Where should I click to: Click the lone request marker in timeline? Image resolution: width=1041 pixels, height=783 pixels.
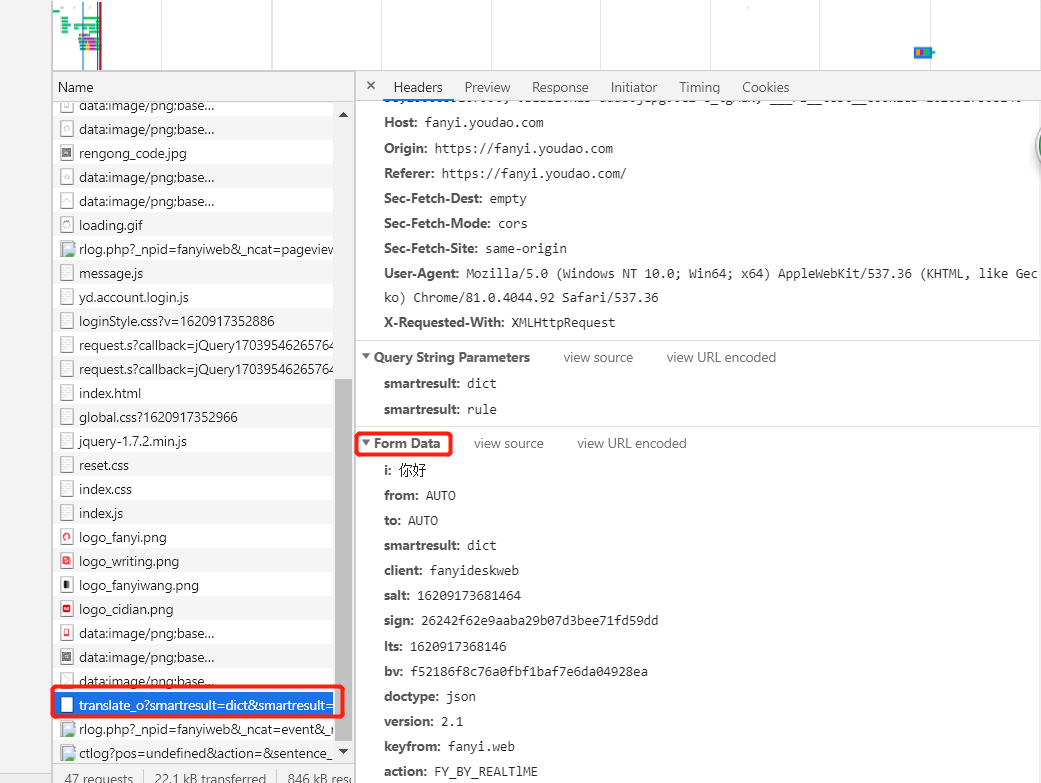(x=924, y=52)
